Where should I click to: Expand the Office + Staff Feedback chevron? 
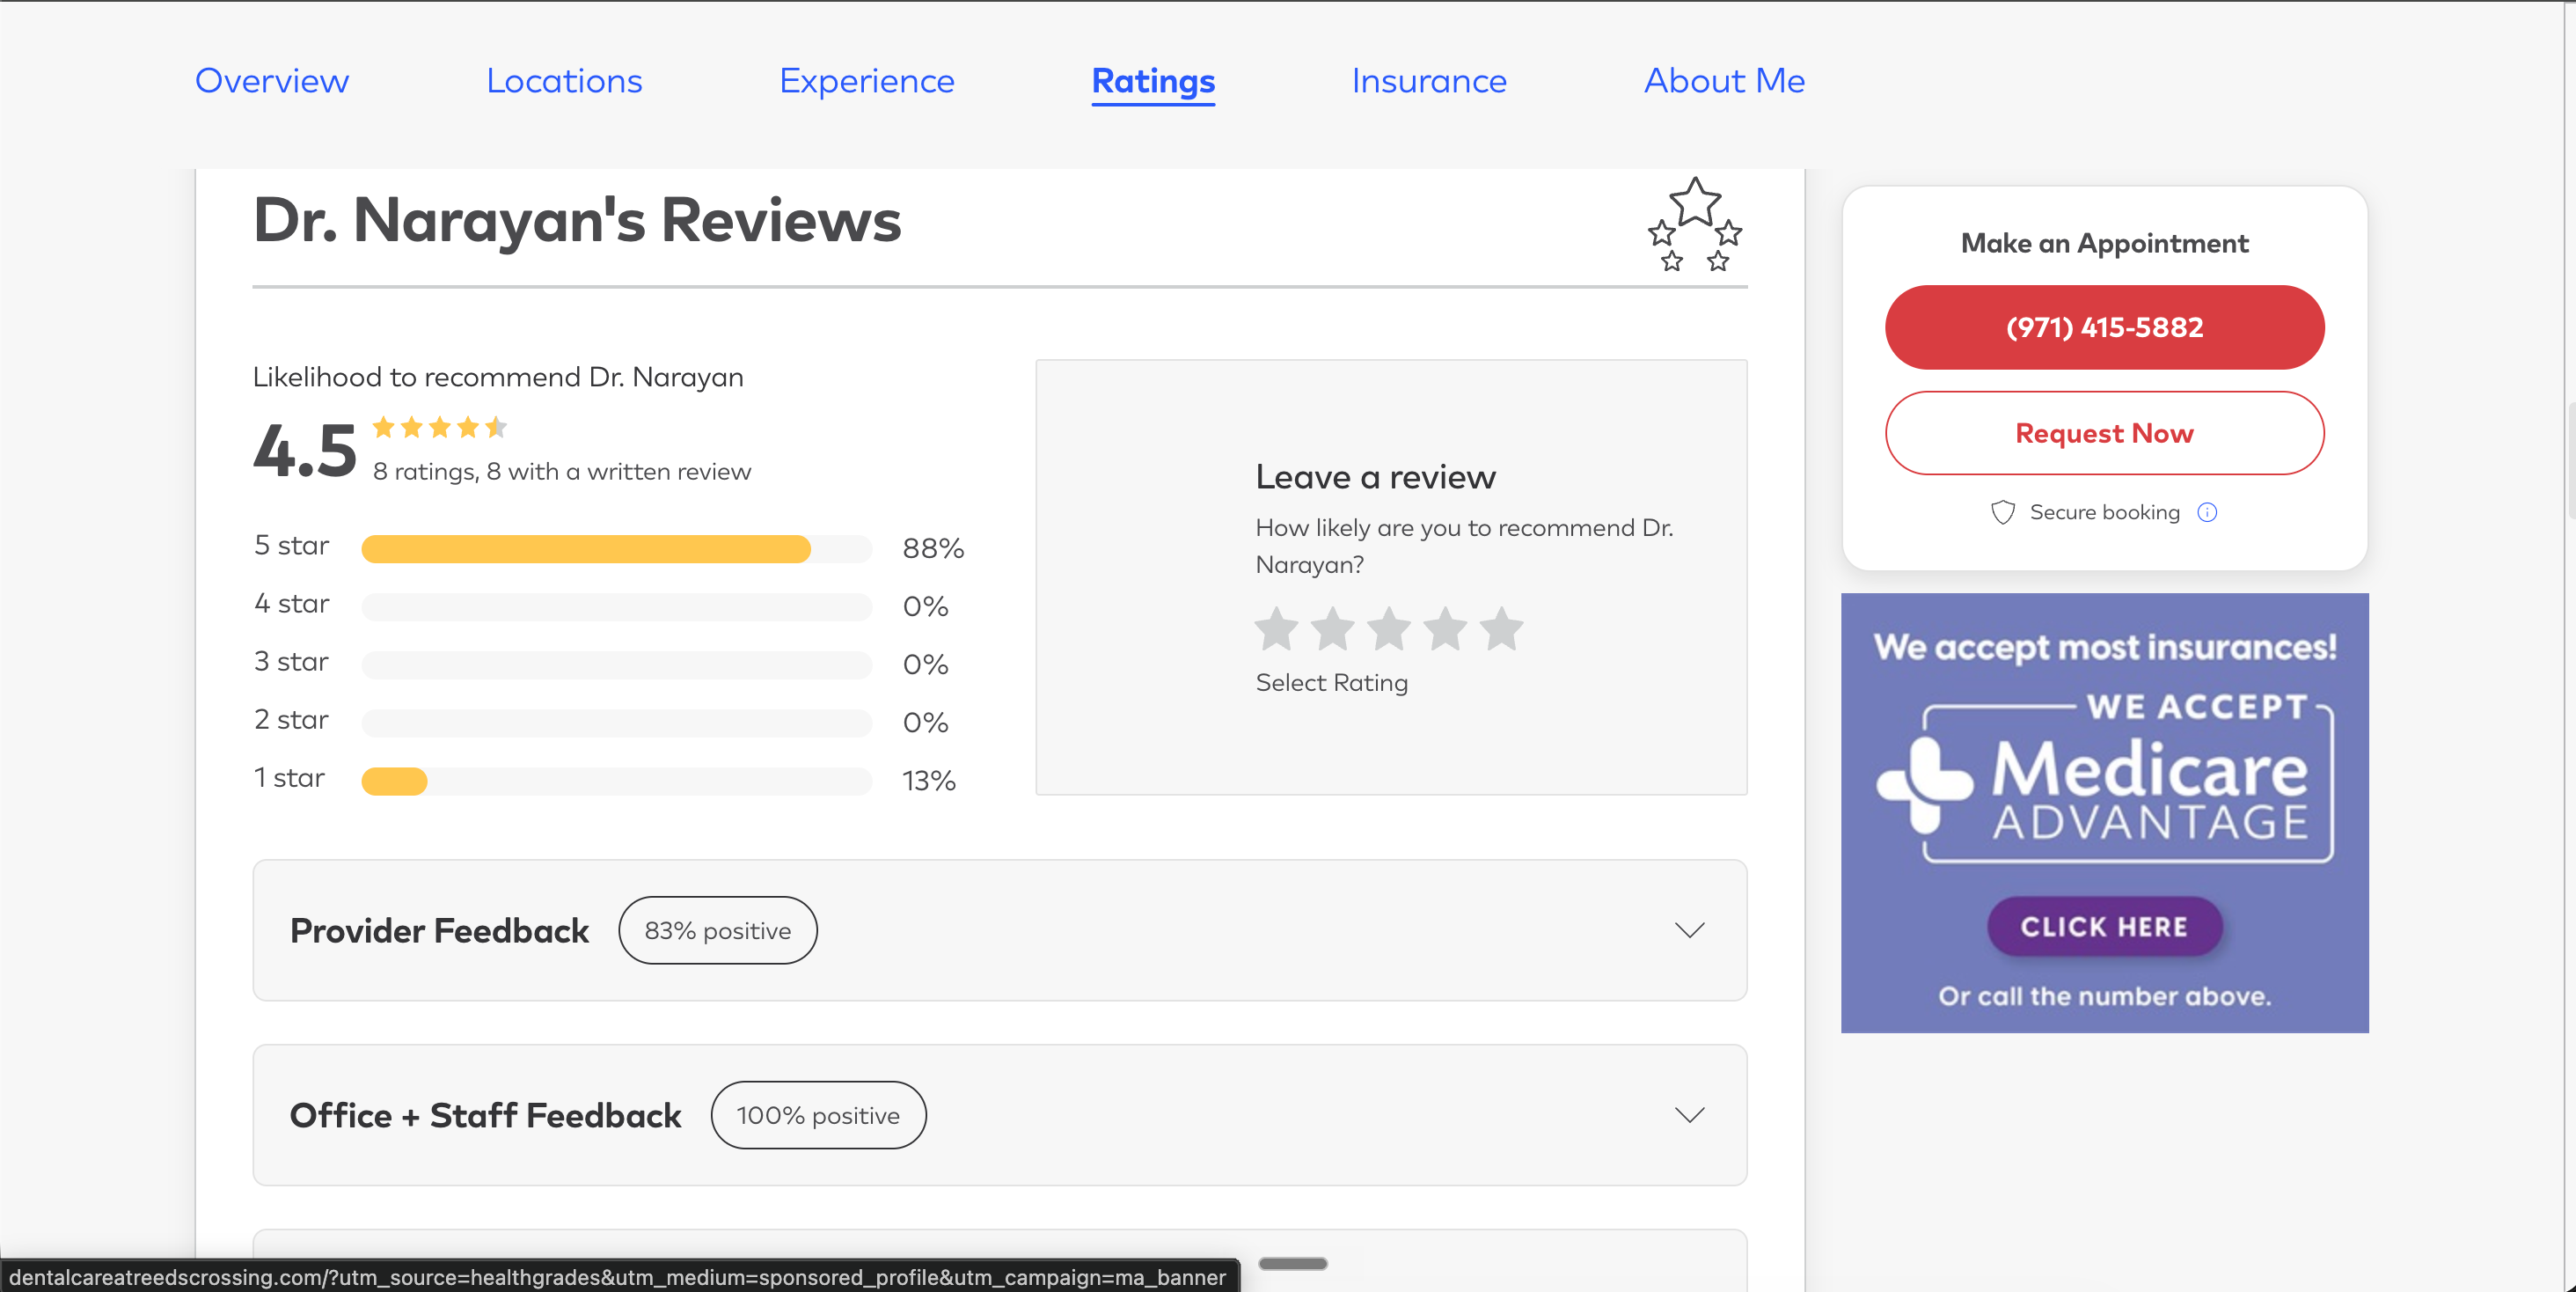point(1689,1115)
